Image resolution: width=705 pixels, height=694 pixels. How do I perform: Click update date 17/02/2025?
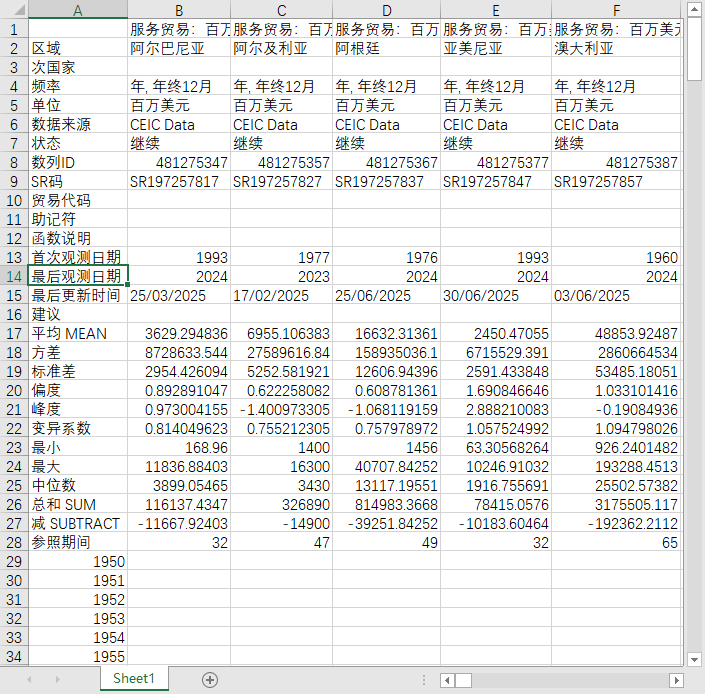tap(281, 295)
